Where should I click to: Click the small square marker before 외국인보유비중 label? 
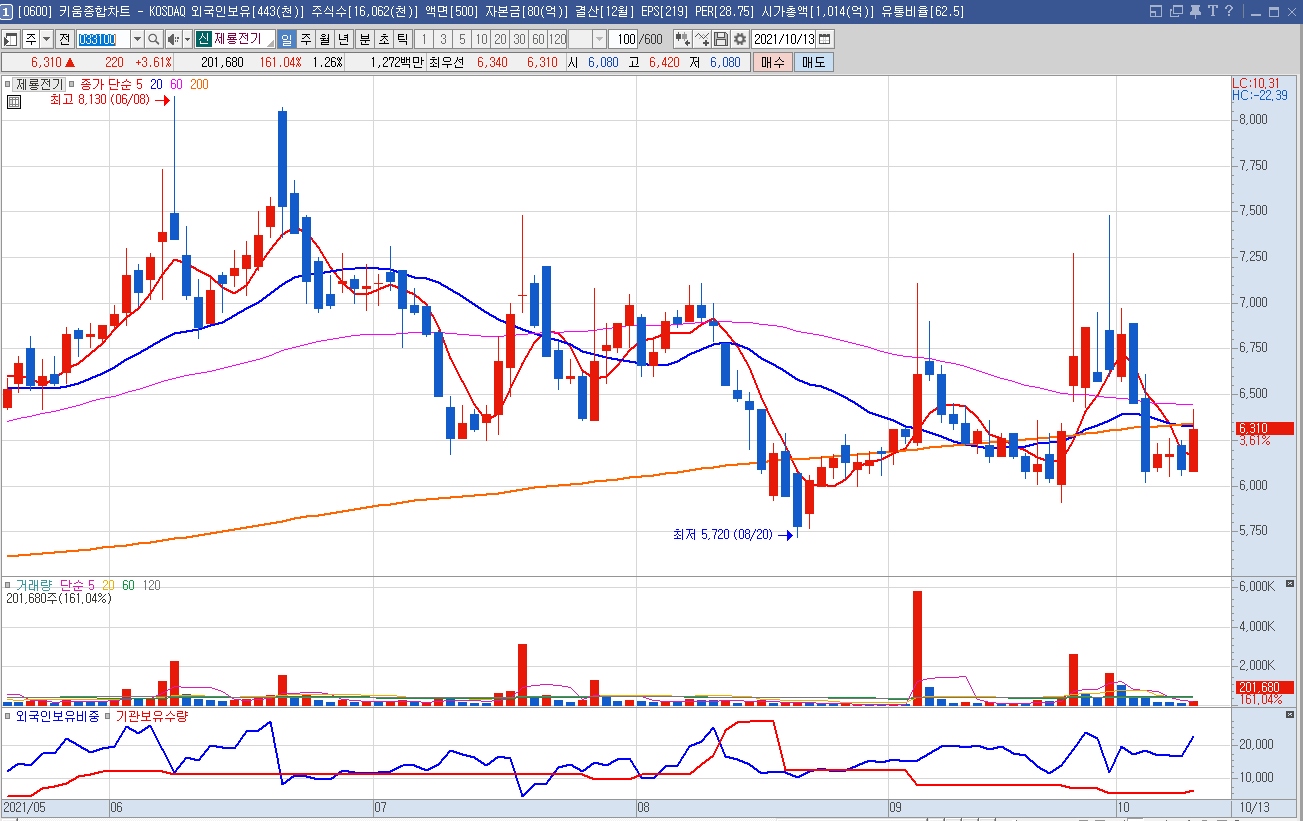tap(8, 716)
